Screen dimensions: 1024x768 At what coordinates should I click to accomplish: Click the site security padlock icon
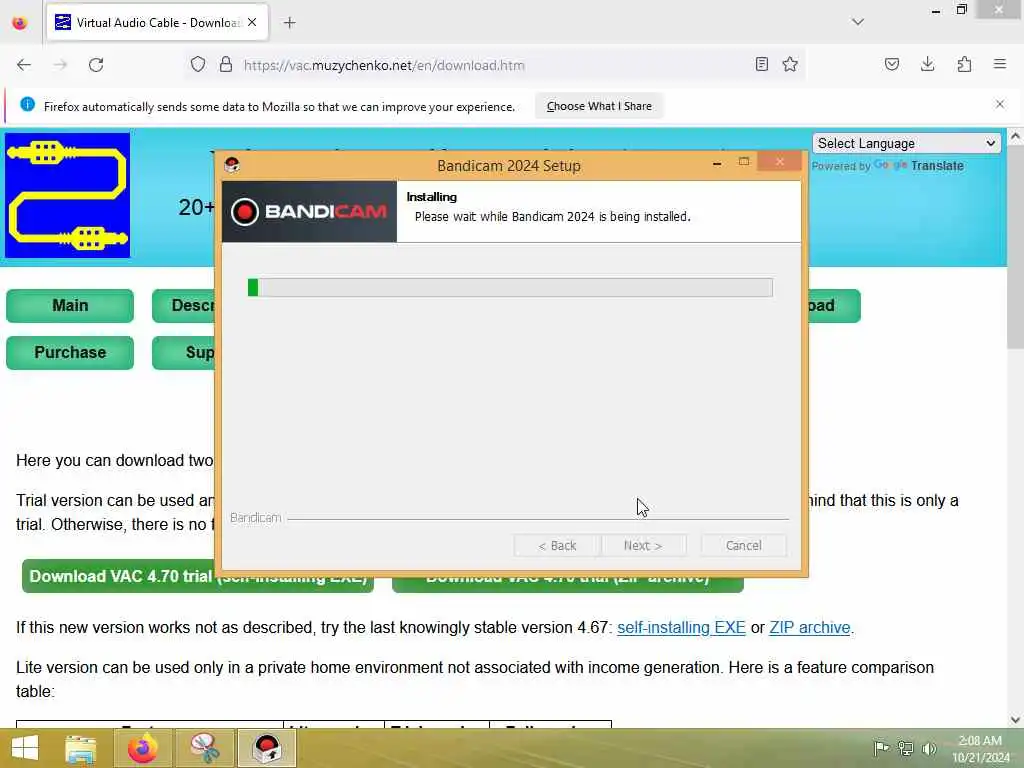[x=226, y=64]
